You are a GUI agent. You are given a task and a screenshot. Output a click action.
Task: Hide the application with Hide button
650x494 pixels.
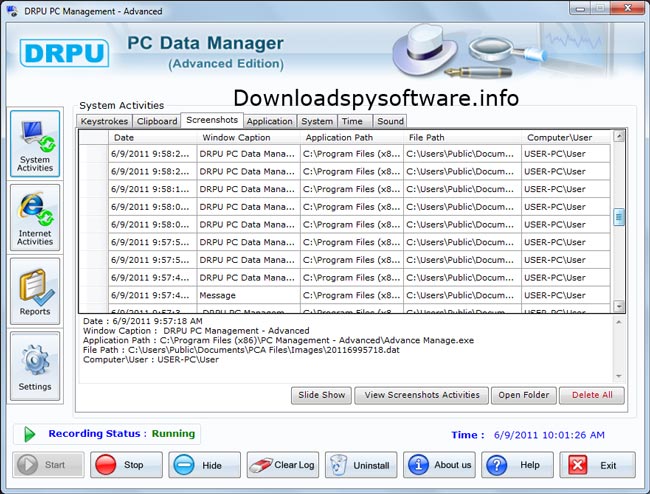[x=204, y=465]
